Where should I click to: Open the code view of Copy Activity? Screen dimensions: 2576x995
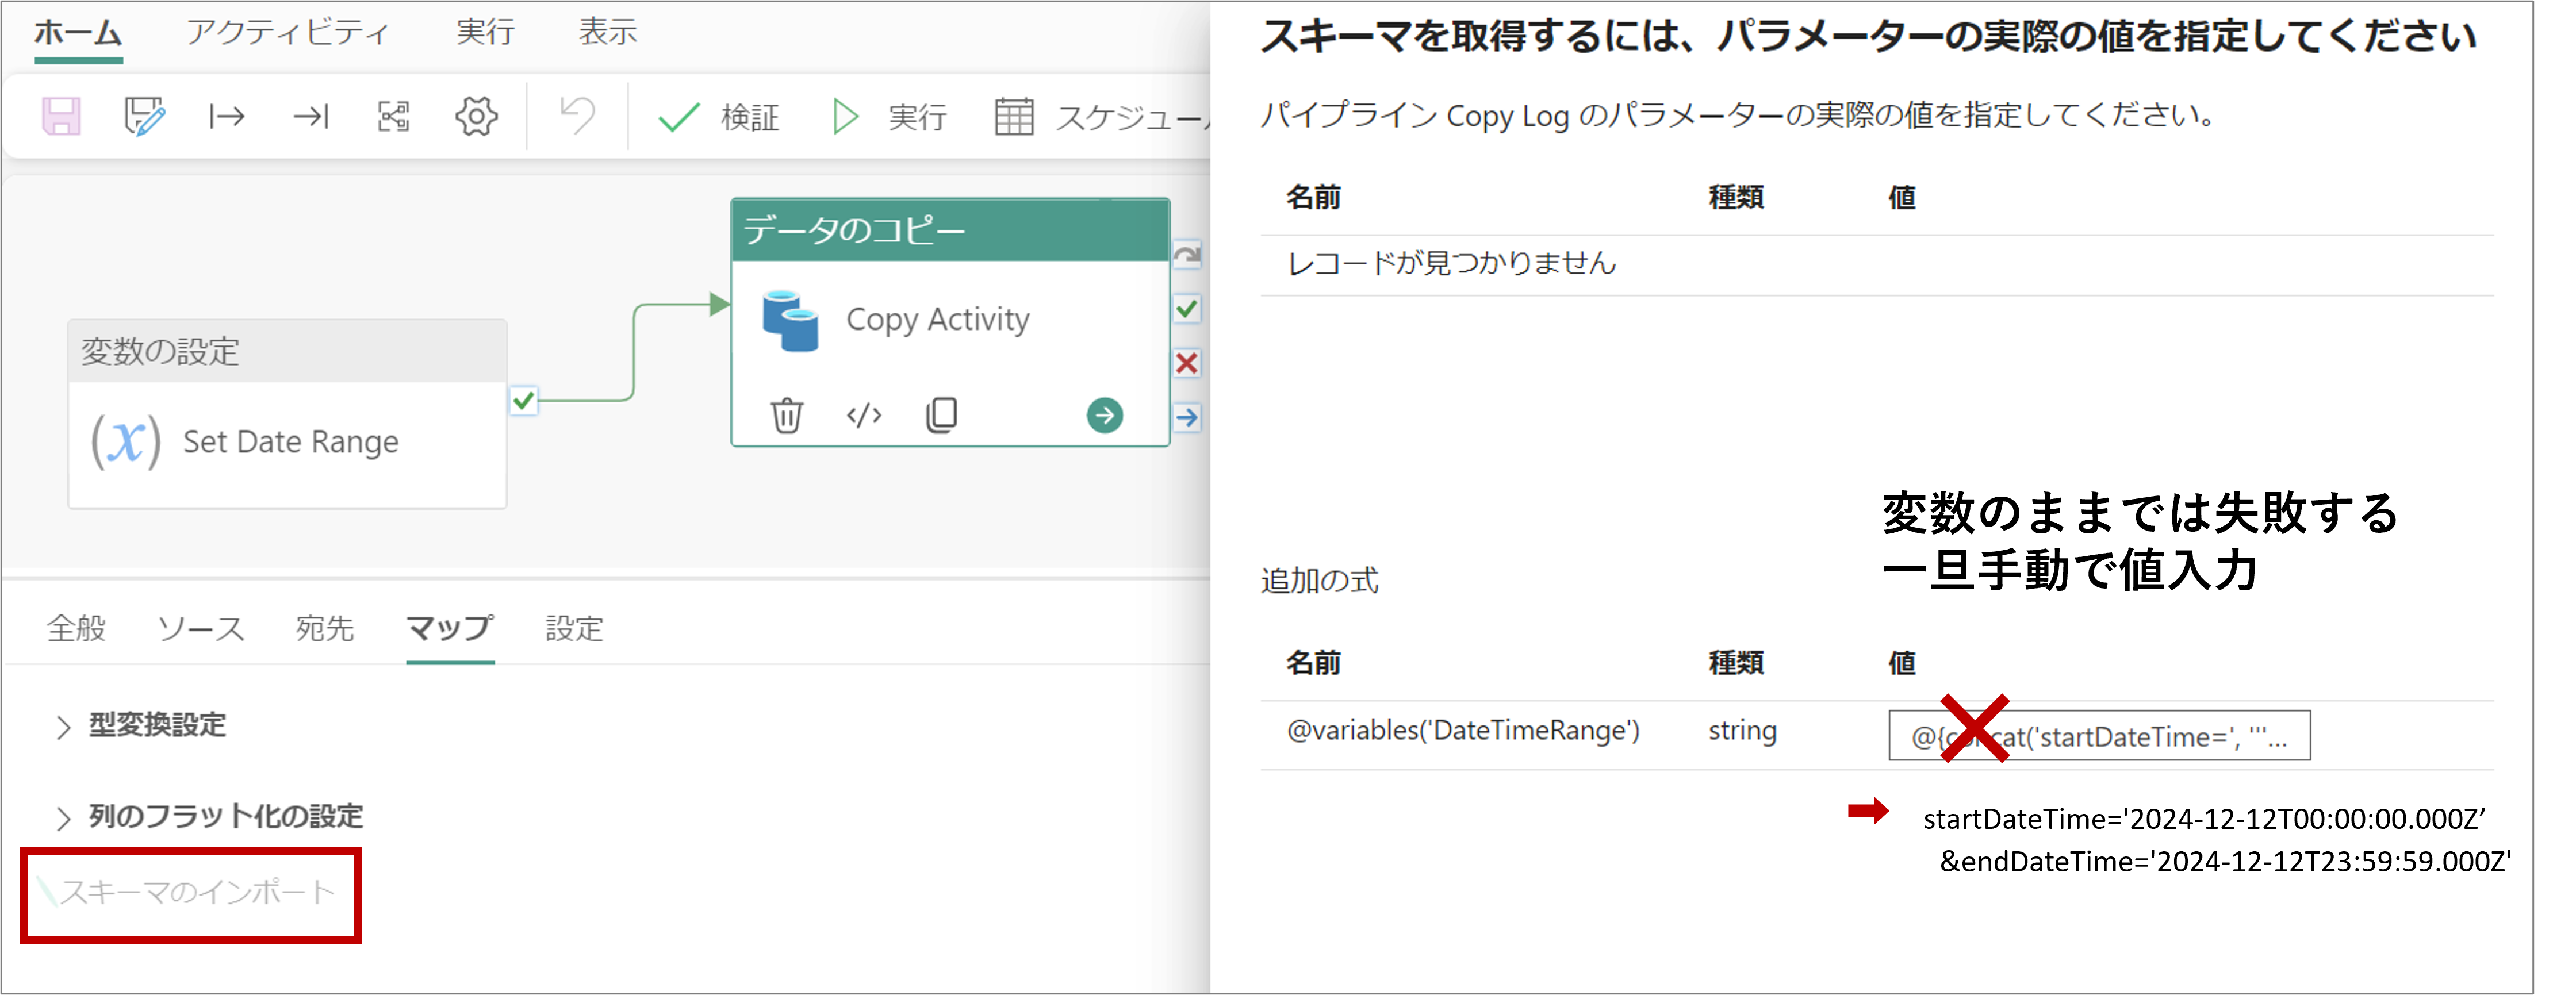(863, 414)
